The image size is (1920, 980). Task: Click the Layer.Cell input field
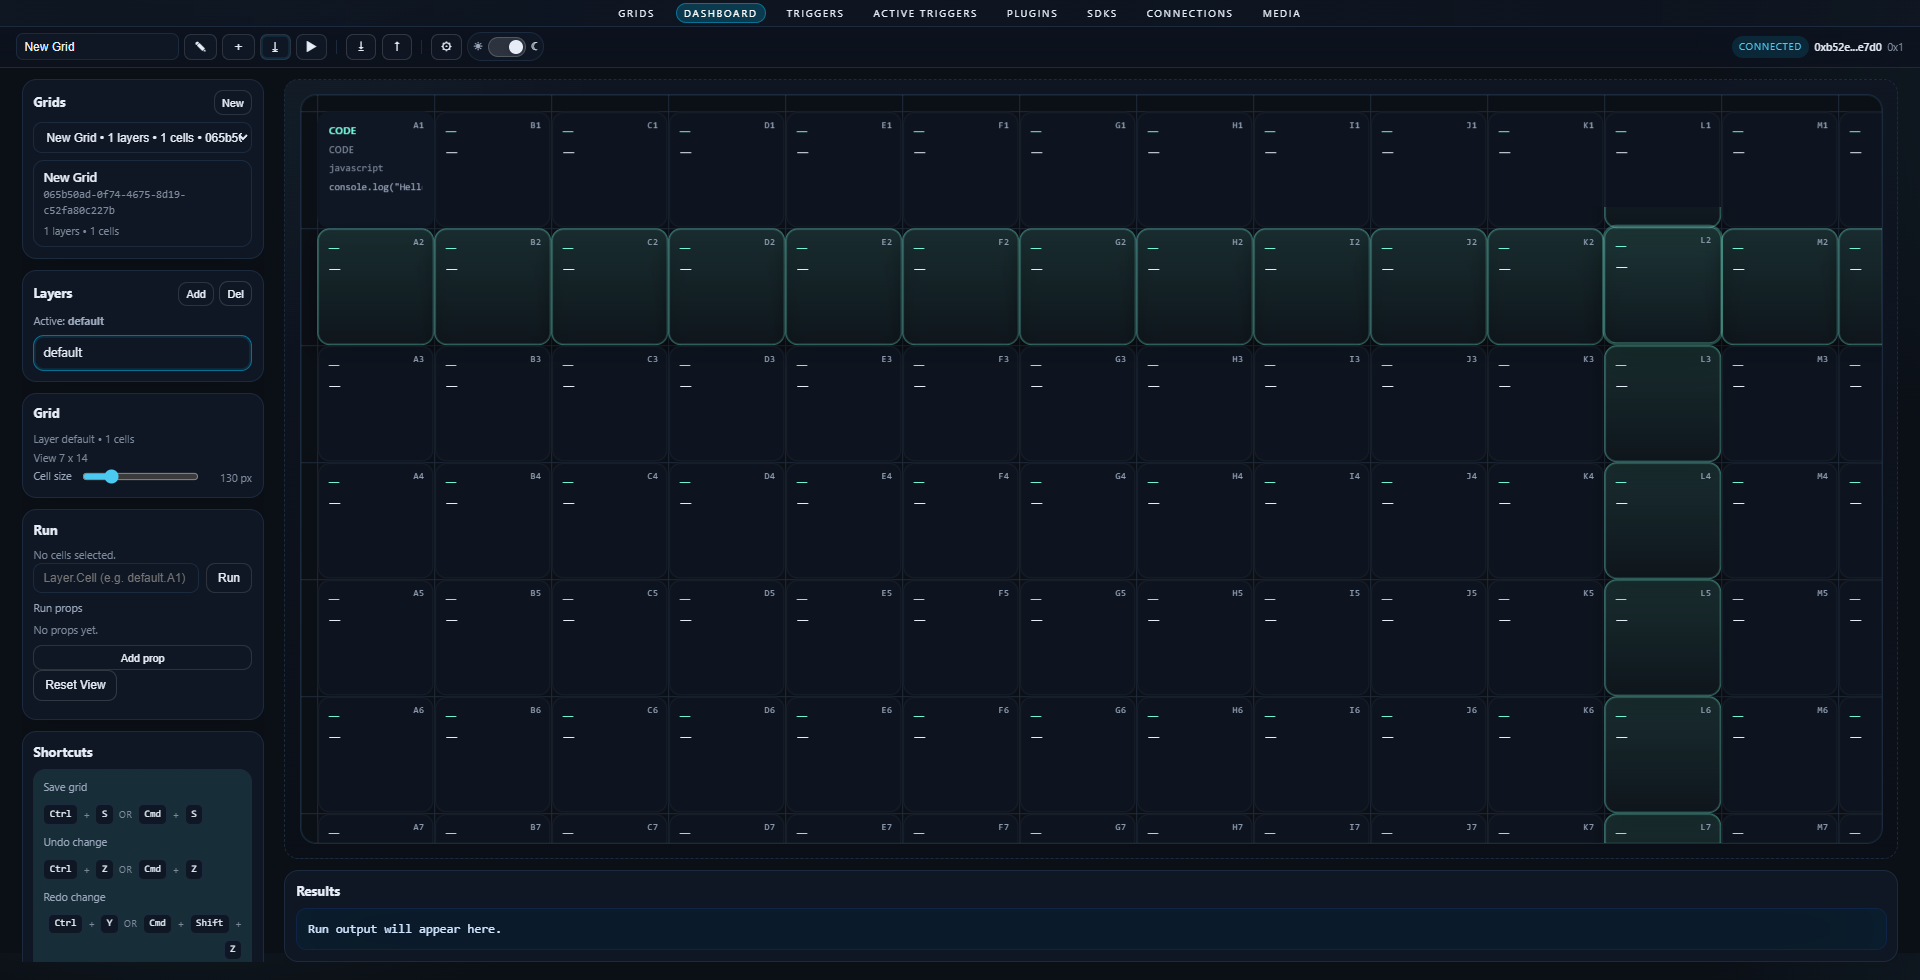tap(116, 578)
